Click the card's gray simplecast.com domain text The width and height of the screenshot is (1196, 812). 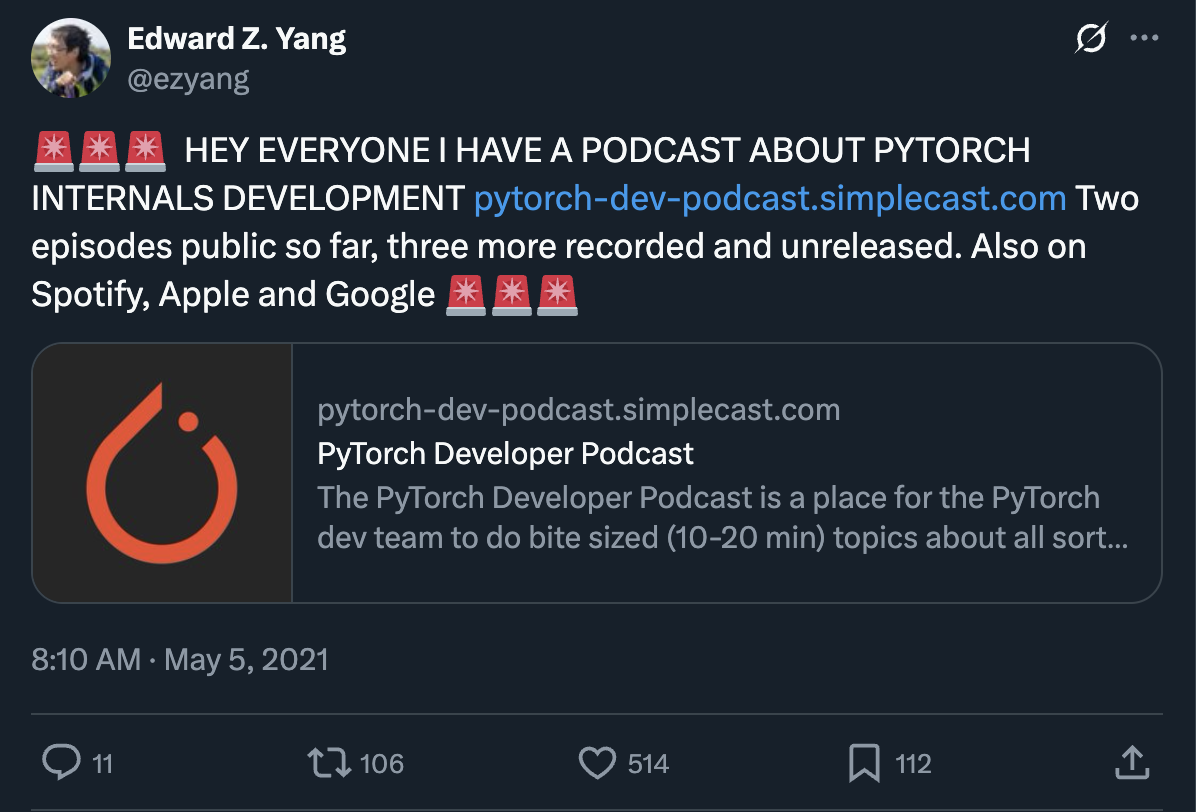(x=578, y=410)
